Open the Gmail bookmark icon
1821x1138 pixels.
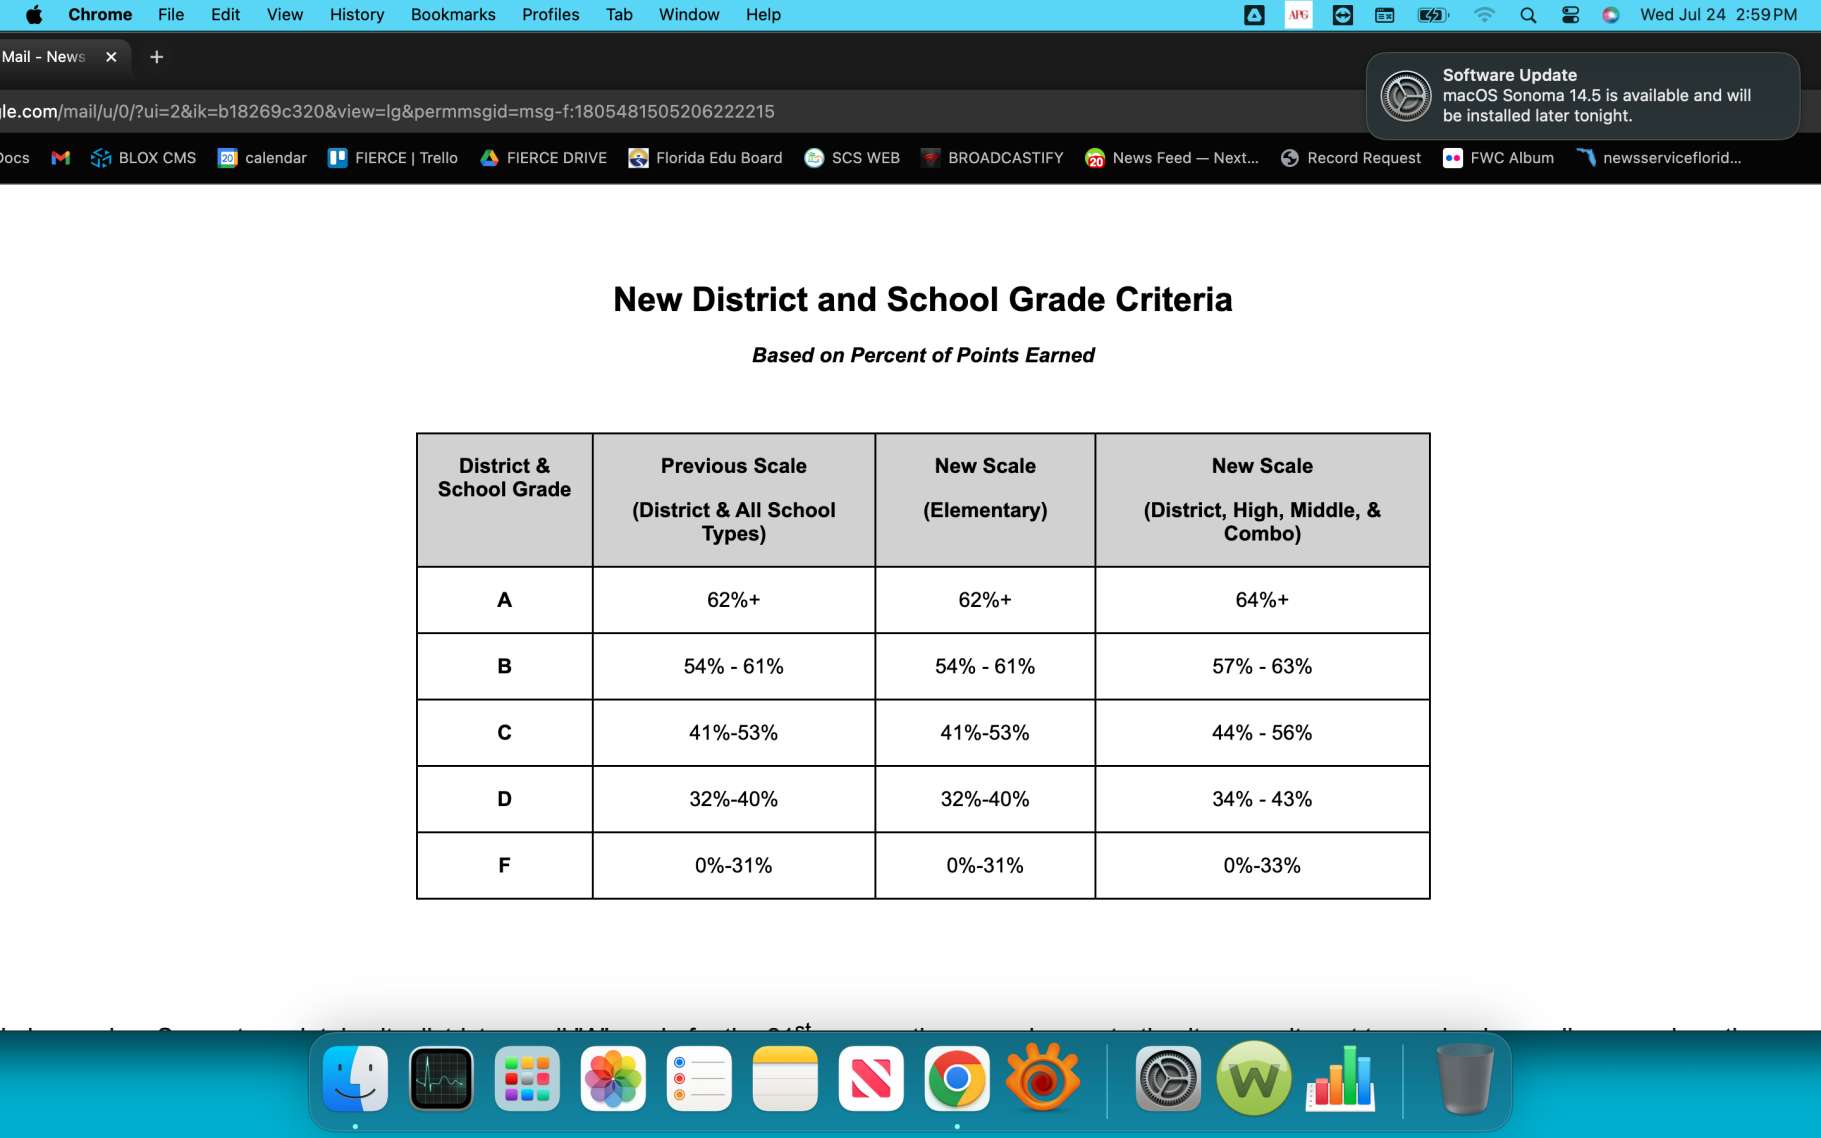(61, 158)
